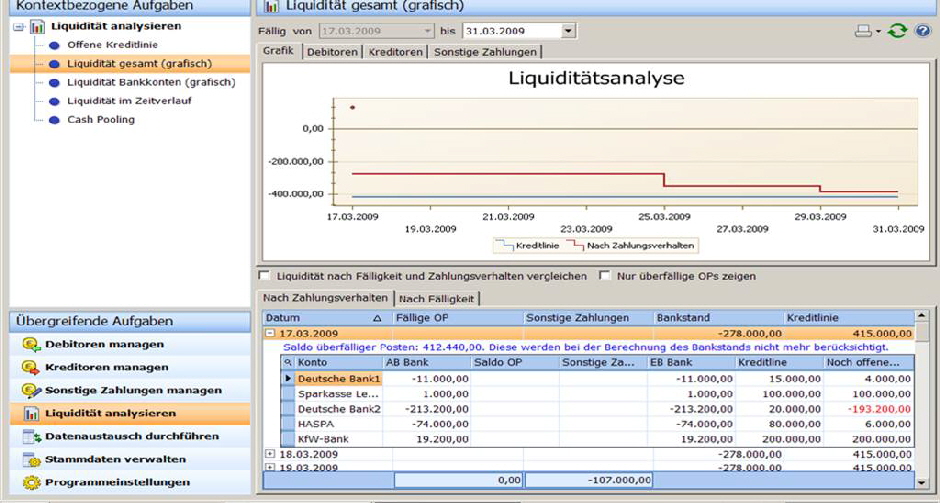Collapse the 17.03.2009 row
The image size is (940, 503).
(x=270, y=333)
